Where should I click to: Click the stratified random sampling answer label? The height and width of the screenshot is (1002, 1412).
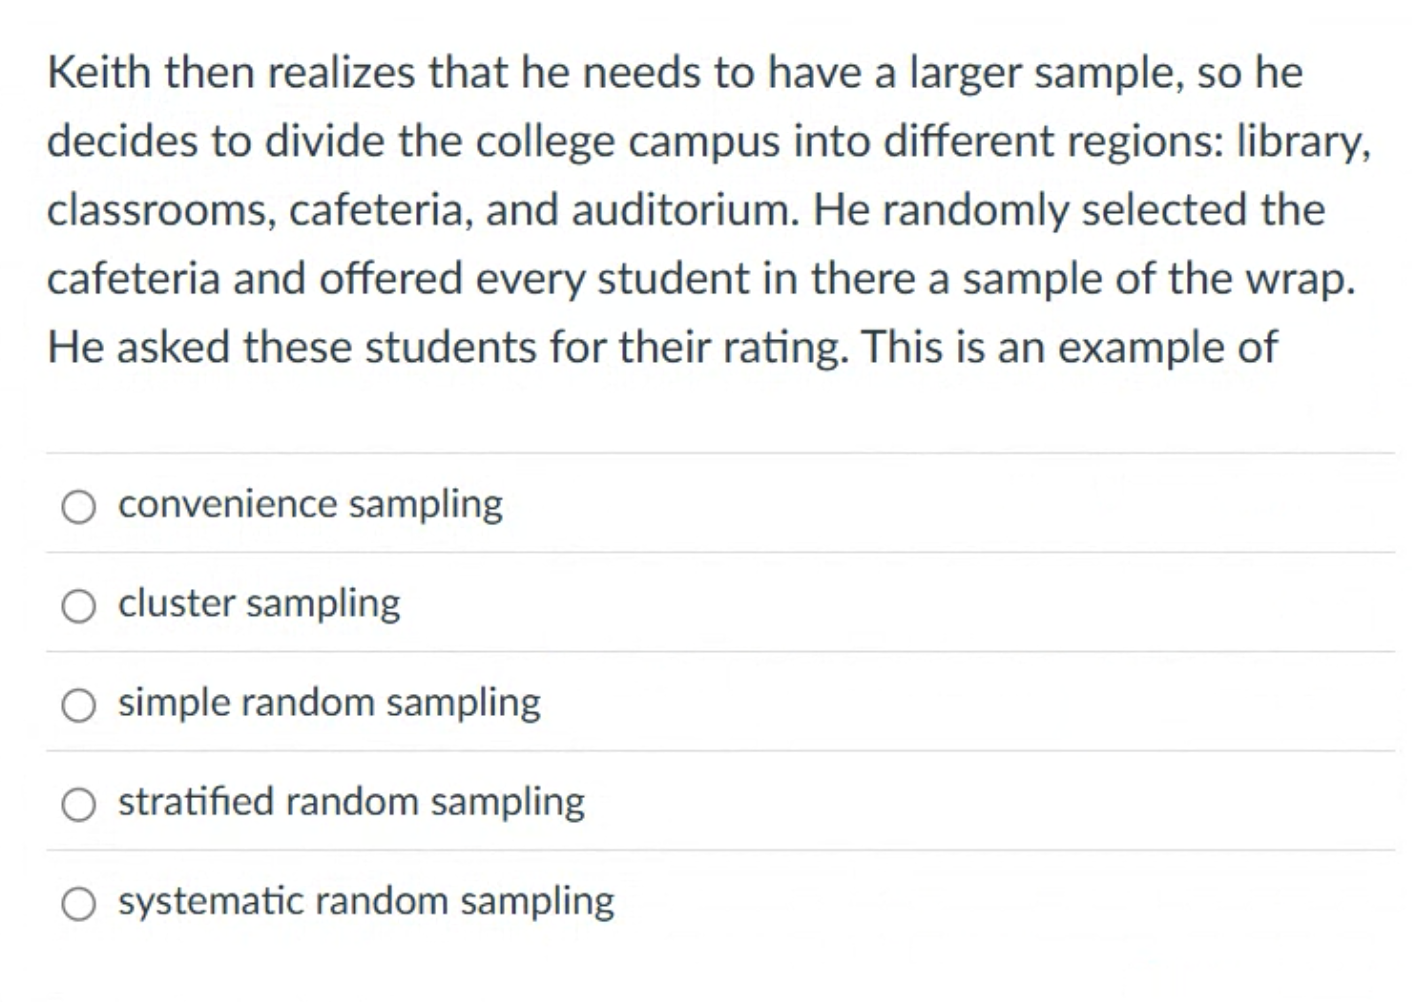point(351,800)
